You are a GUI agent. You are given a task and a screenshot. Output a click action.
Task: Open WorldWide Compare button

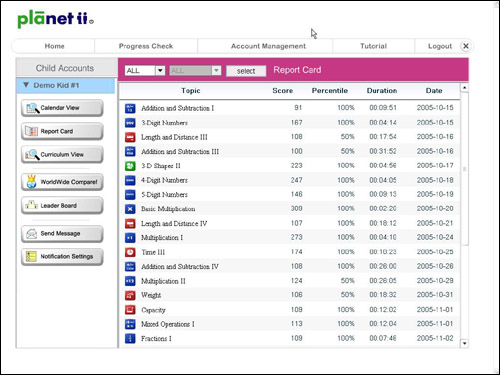click(62, 182)
